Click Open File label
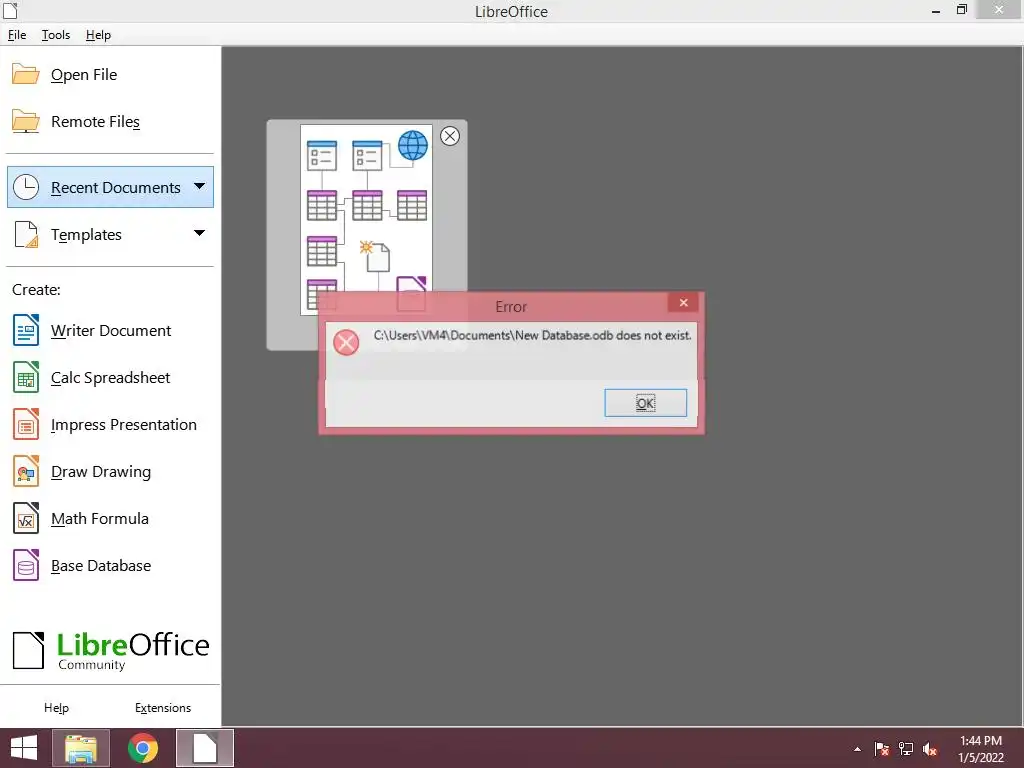Image resolution: width=1024 pixels, height=768 pixels. point(84,74)
